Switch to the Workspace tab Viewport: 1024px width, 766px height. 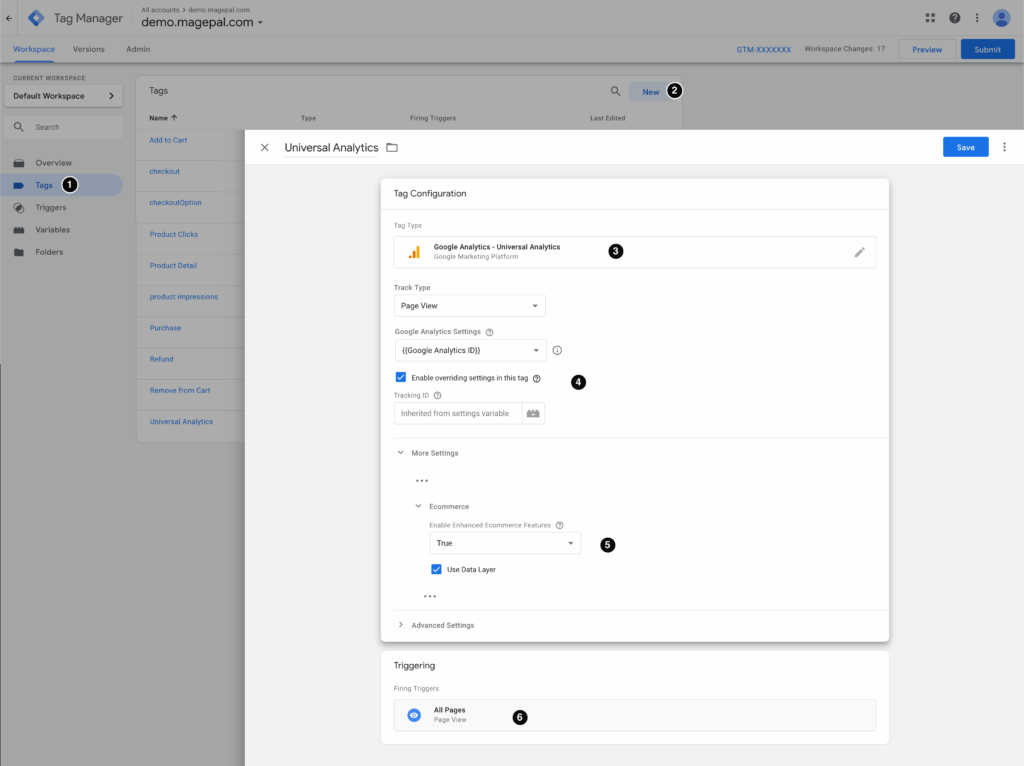pos(34,50)
